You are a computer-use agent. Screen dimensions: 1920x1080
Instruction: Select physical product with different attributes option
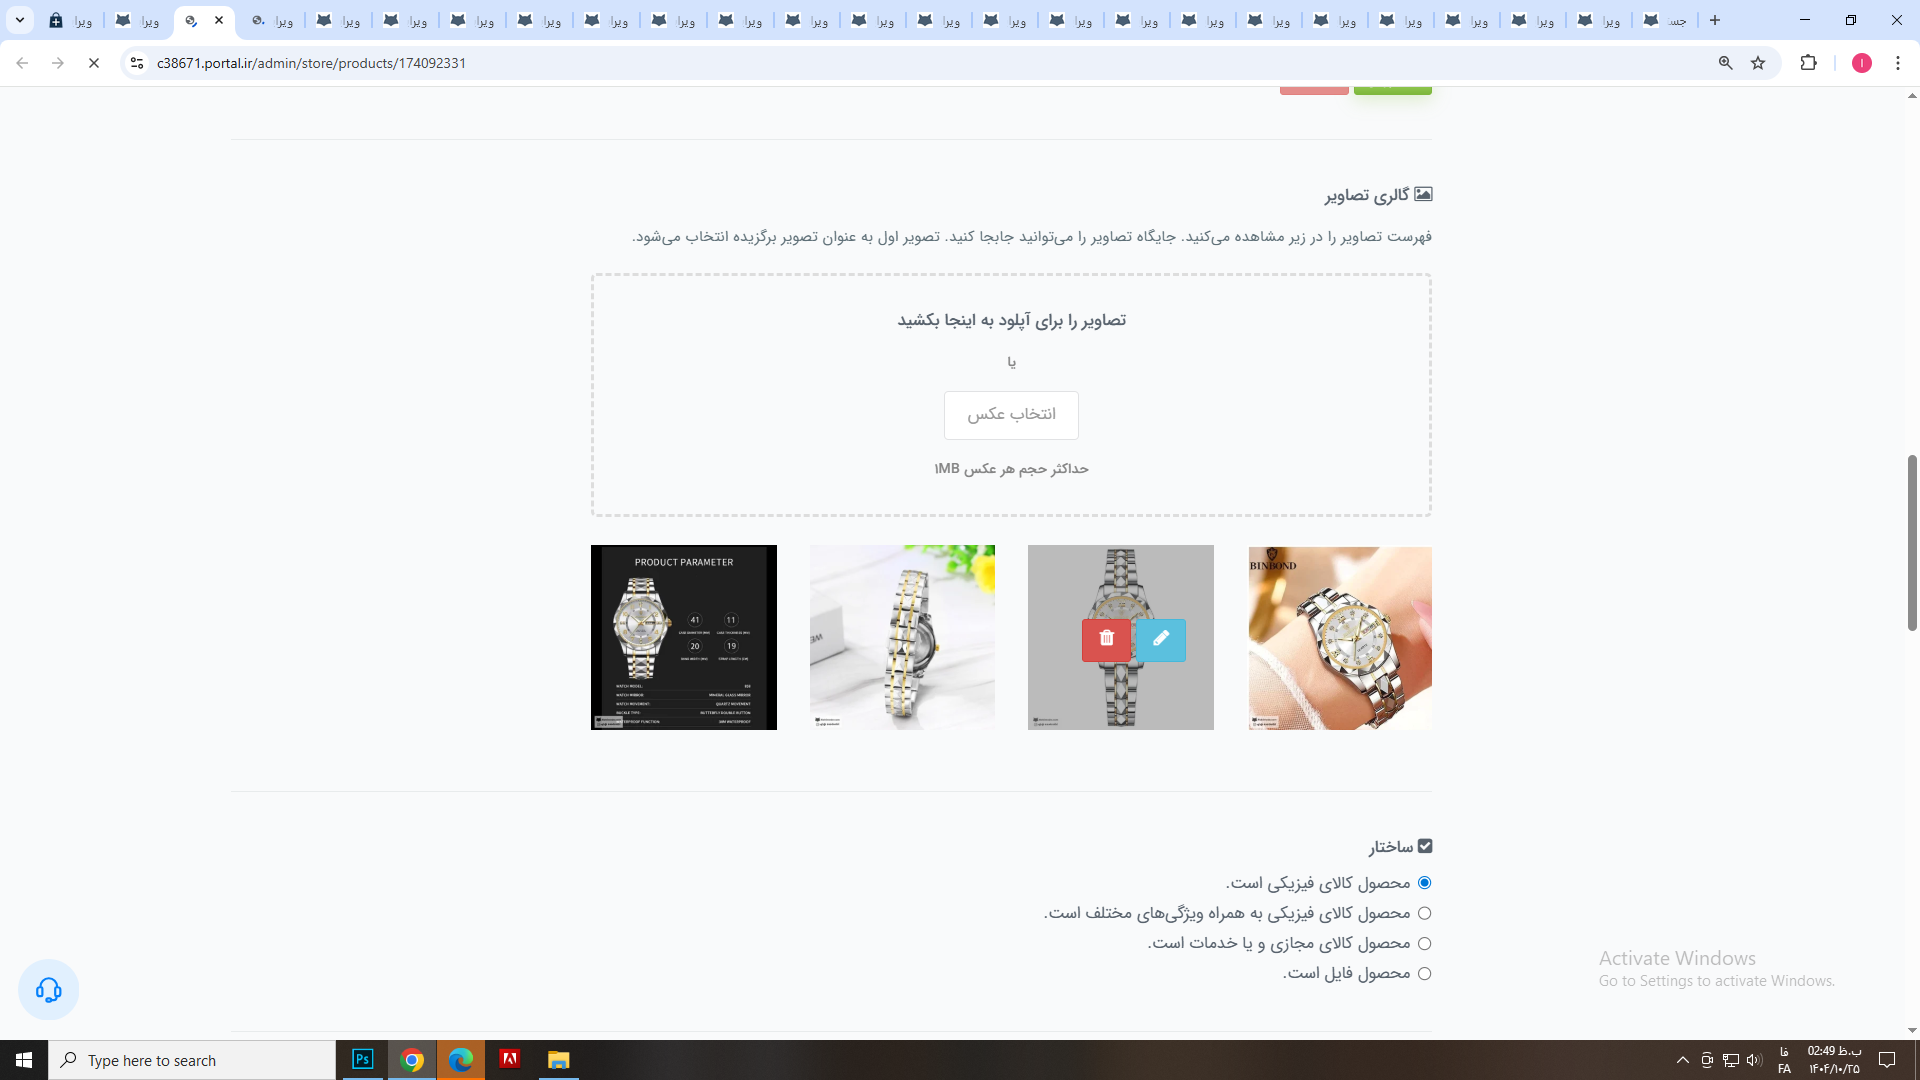(x=1424, y=913)
